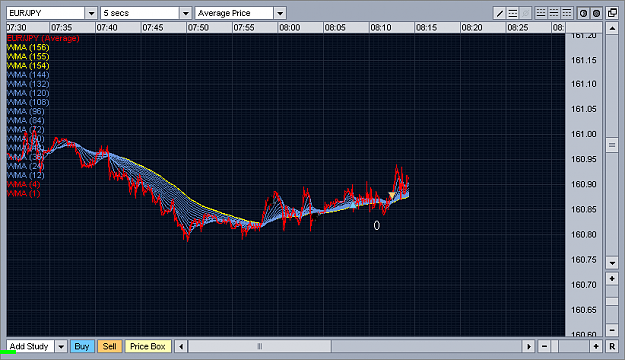Click the blue buy triangle marker on chart

coord(352,205)
